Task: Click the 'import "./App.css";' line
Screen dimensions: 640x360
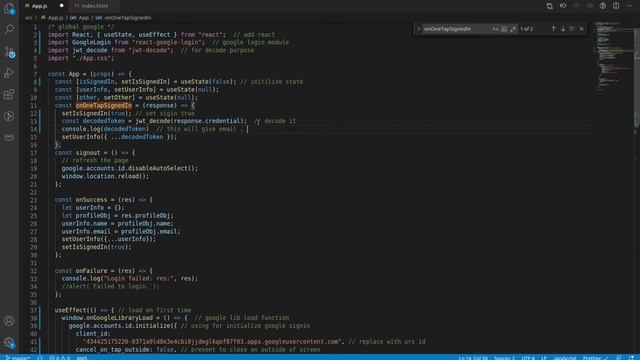Action: tap(81, 58)
